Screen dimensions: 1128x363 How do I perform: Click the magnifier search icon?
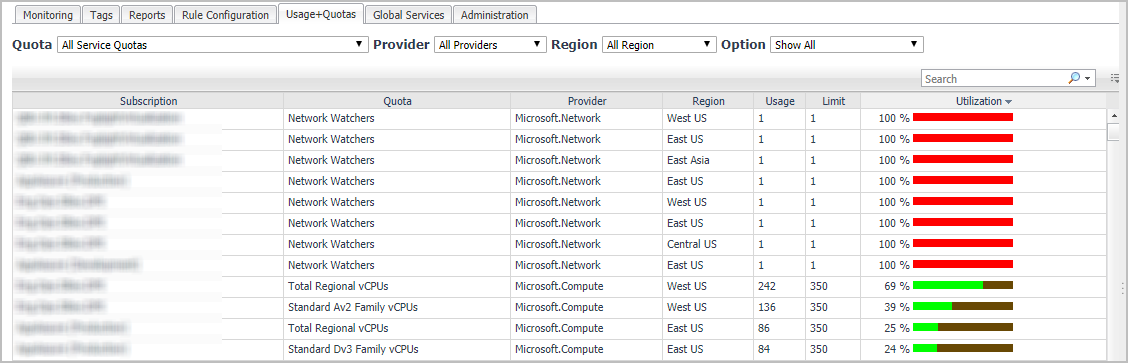[x=1074, y=78]
